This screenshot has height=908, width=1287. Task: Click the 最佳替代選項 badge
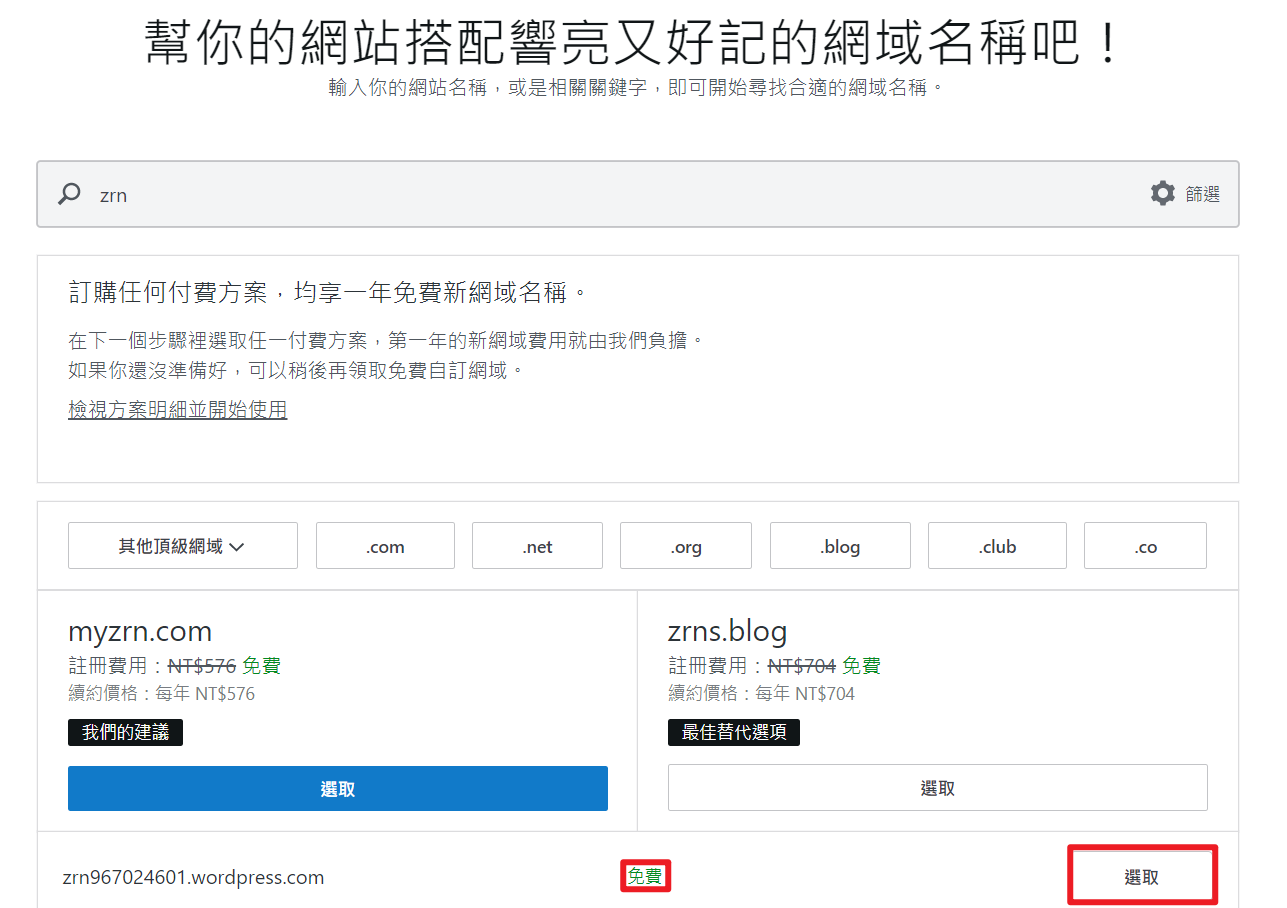[x=733, y=732]
